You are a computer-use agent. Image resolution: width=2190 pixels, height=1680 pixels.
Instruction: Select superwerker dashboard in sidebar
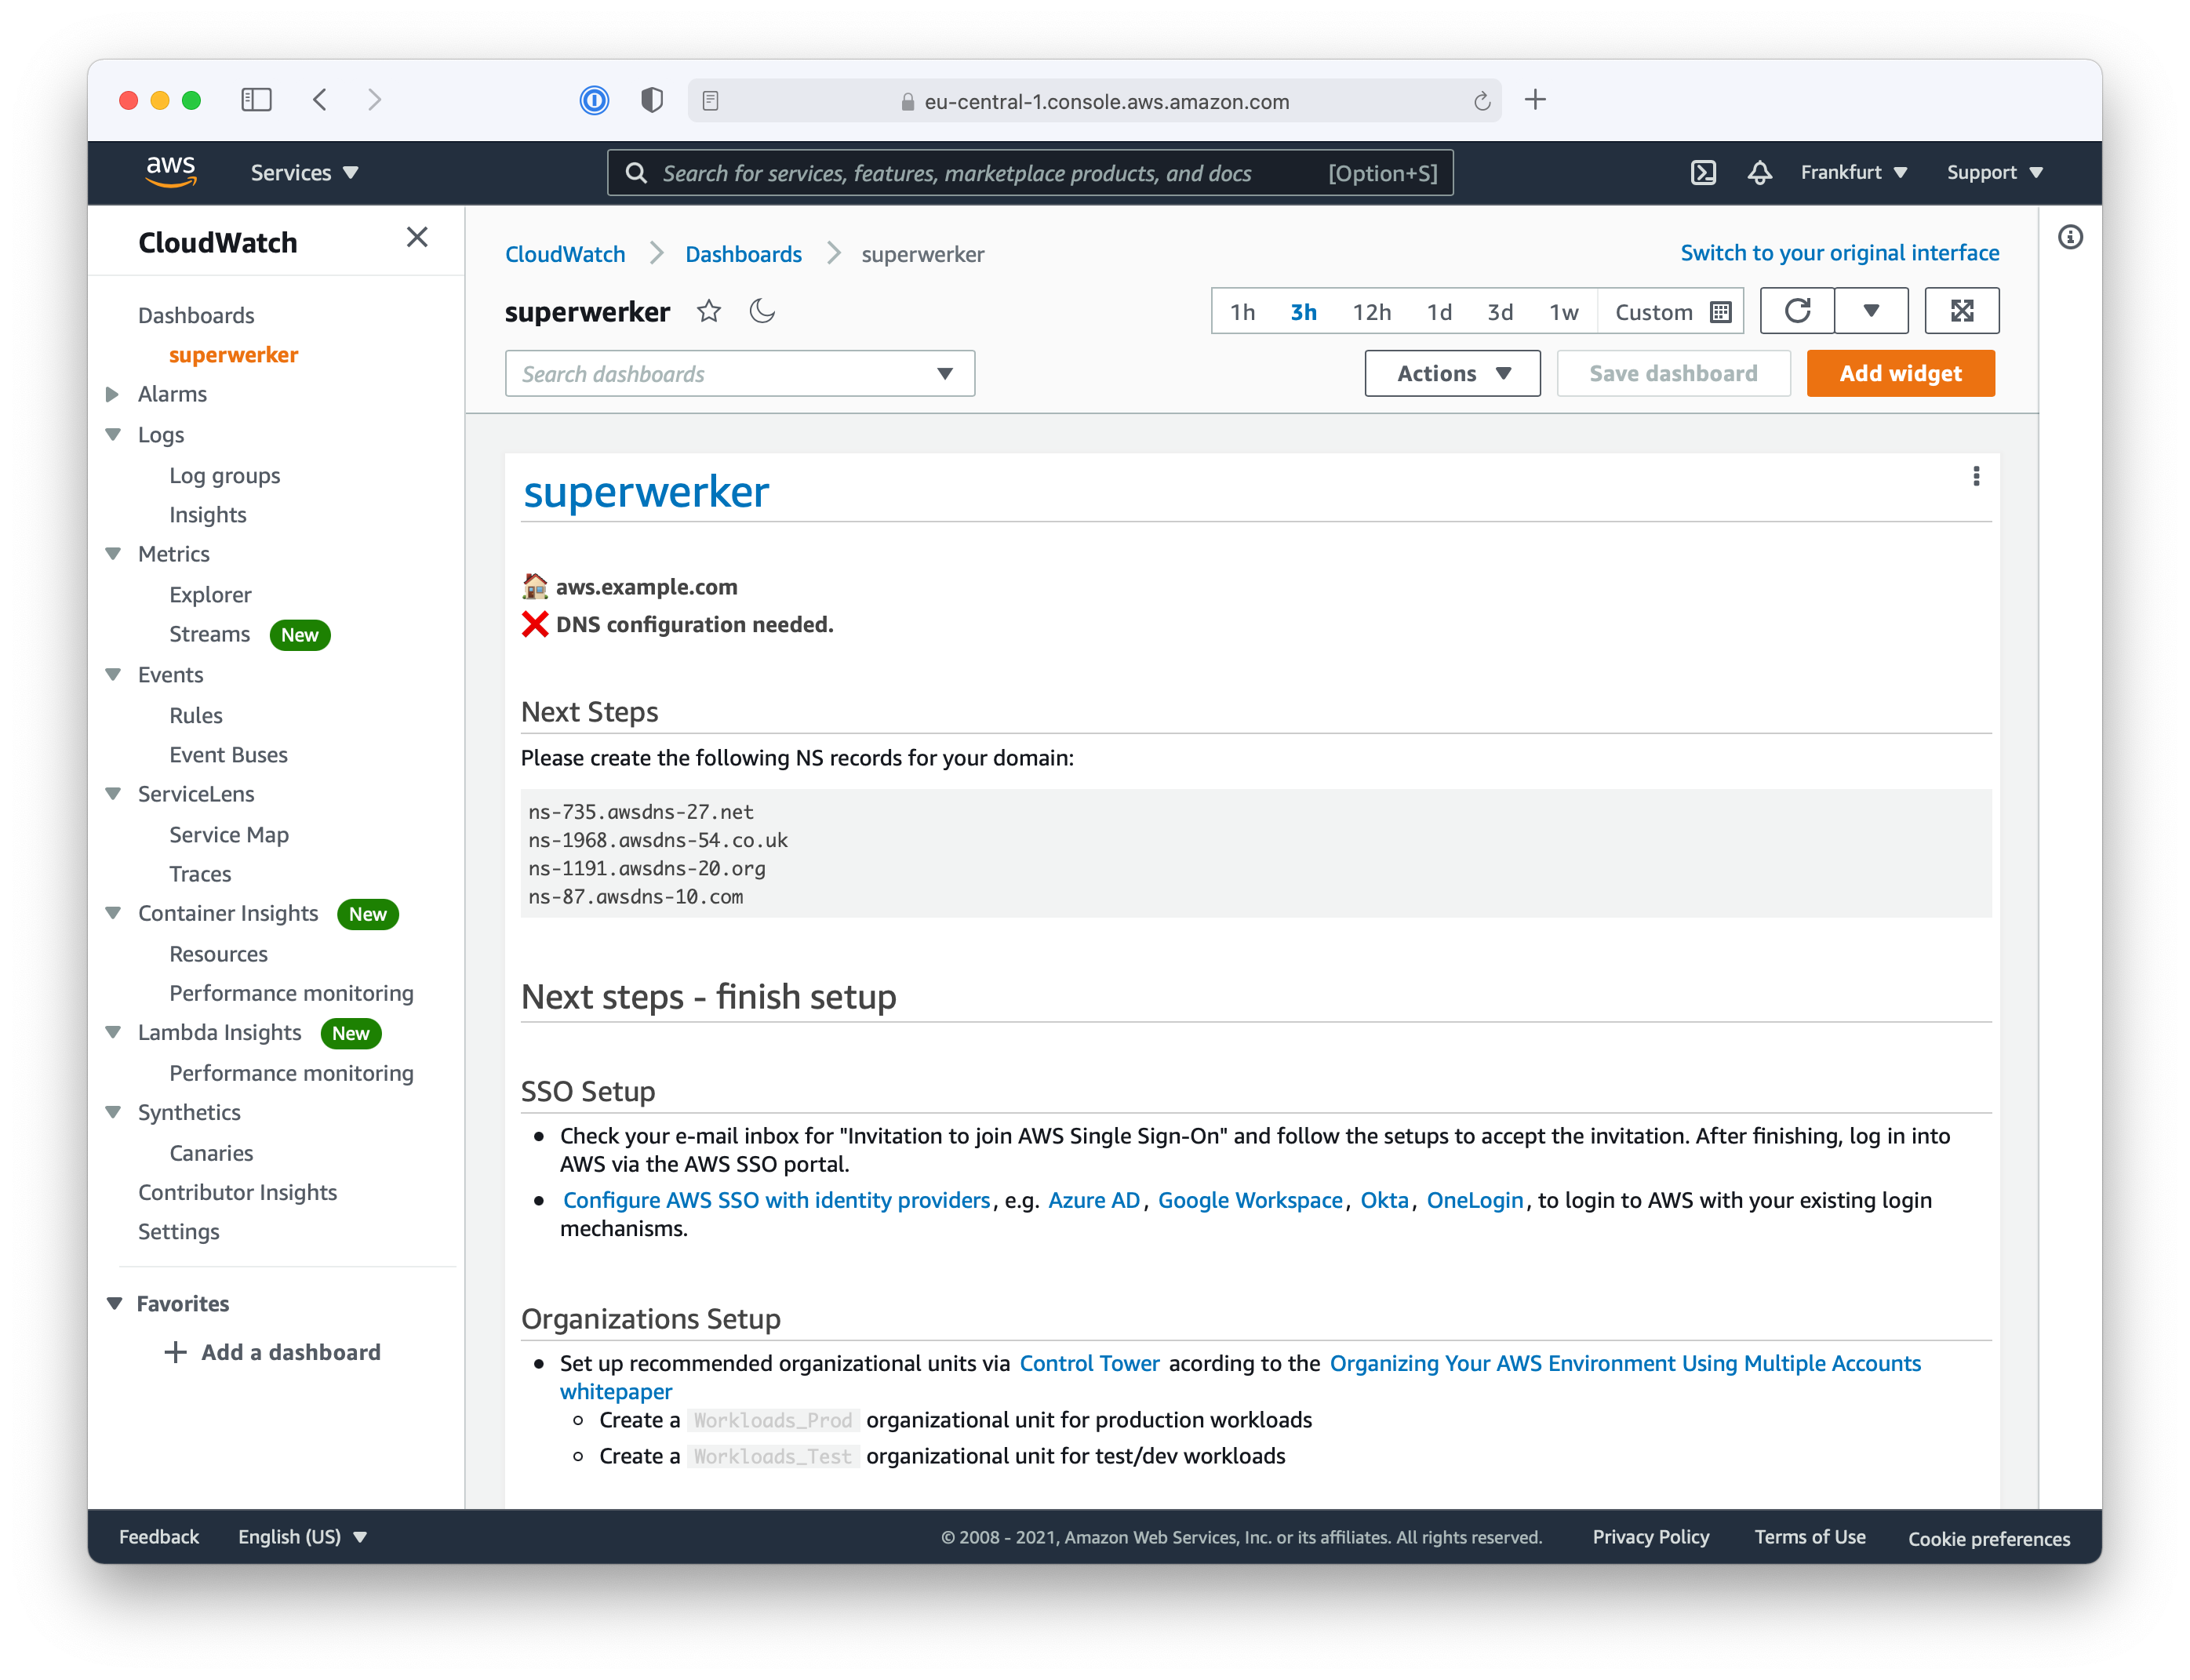(x=233, y=355)
